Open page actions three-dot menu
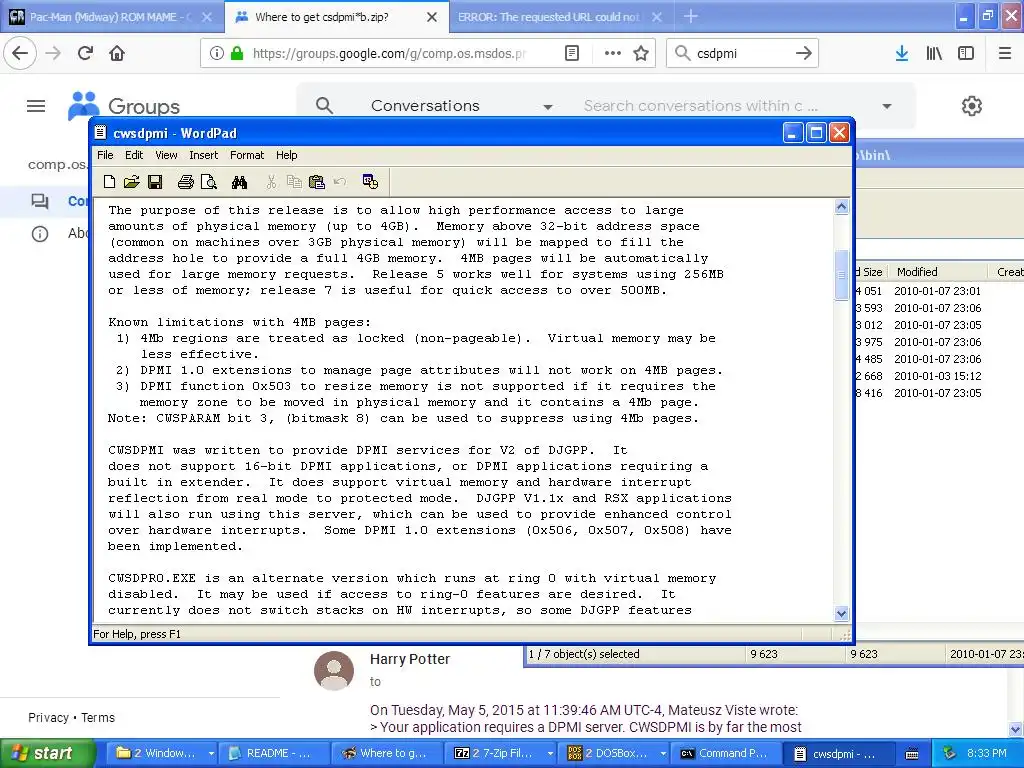This screenshot has height=768, width=1024. [x=613, y=53]
